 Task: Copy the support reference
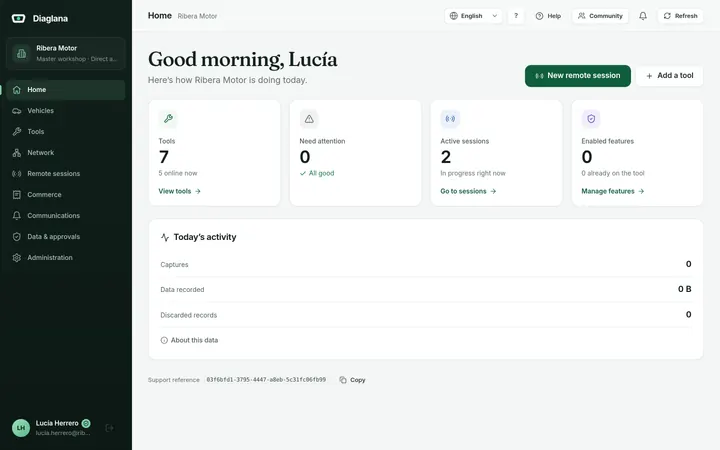352,380
